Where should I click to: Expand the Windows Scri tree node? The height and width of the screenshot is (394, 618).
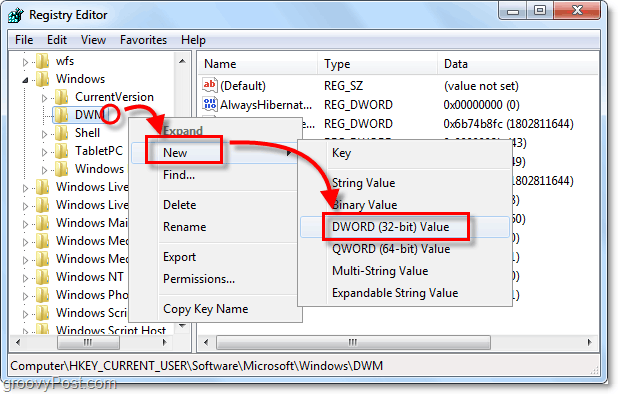[x=26, y=314]
